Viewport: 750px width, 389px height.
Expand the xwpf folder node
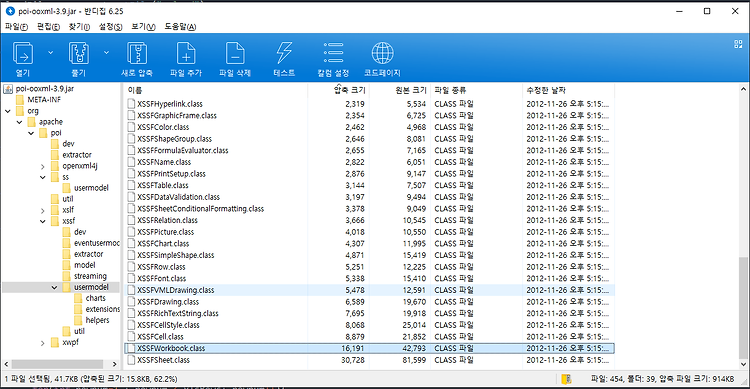[43, 343]
